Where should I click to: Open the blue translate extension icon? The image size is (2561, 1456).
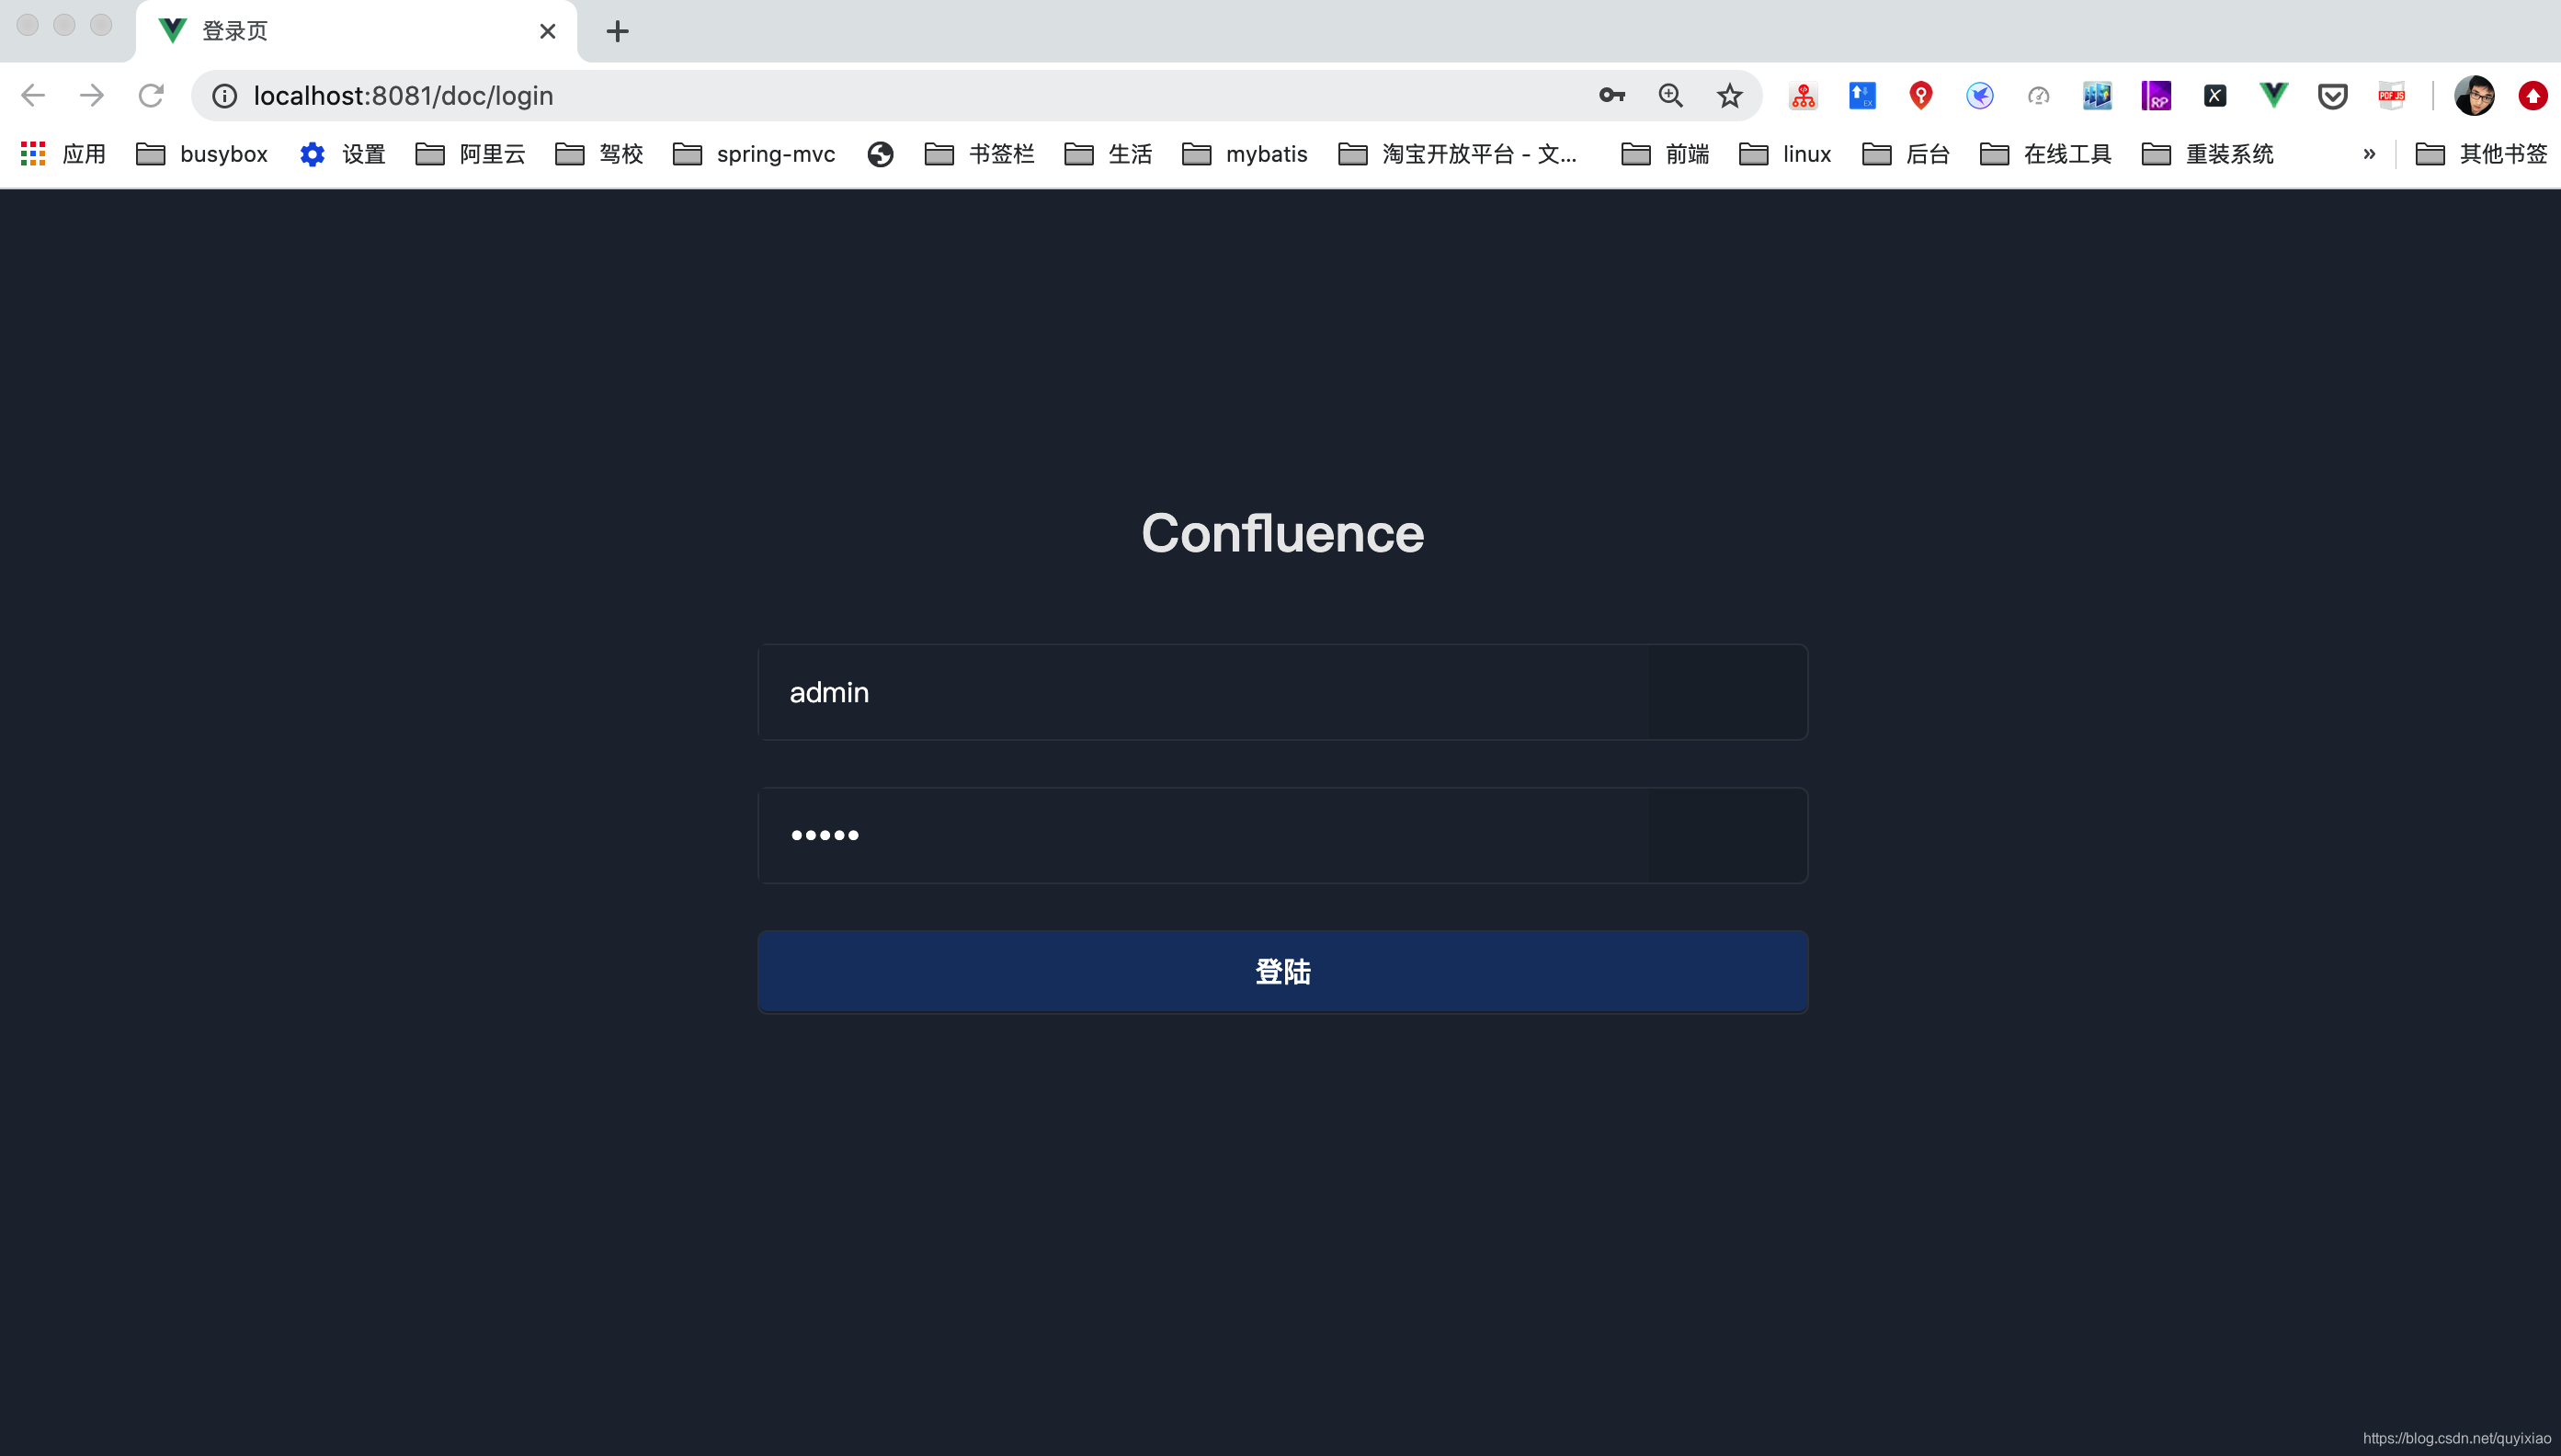point(1862,96)
